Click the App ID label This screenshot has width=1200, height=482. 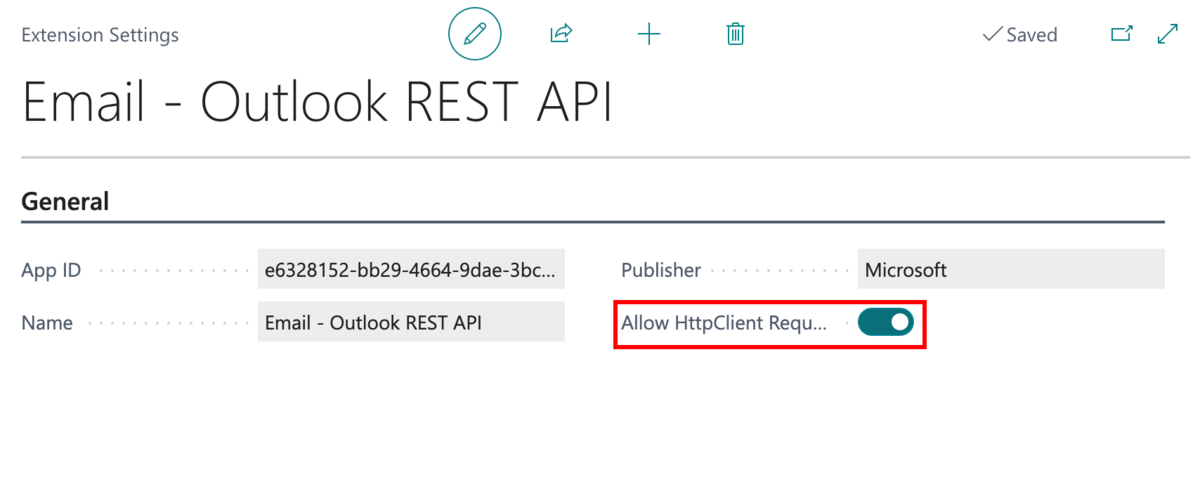click(x=51, y=270)
